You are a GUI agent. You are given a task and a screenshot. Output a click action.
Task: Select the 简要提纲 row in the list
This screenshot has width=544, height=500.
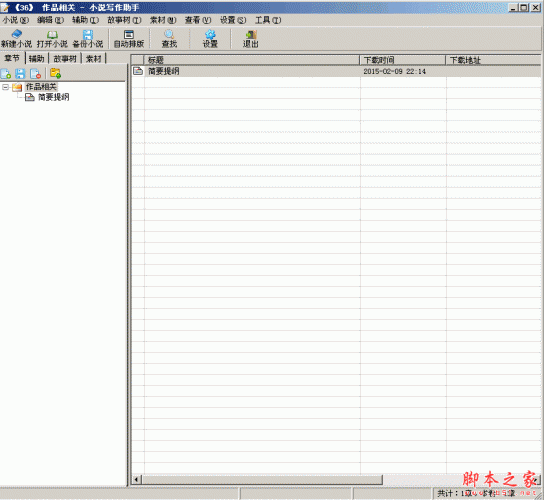[x=336, y=71]
